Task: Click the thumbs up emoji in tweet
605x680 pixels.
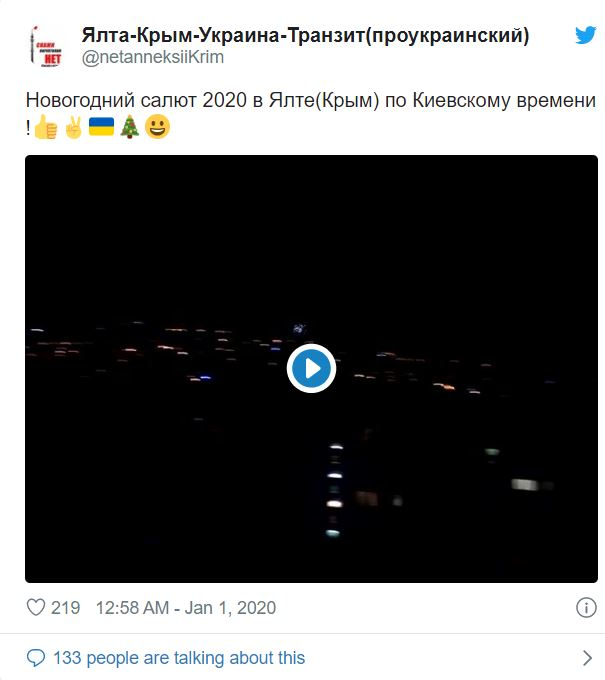Action: (46, 127)
